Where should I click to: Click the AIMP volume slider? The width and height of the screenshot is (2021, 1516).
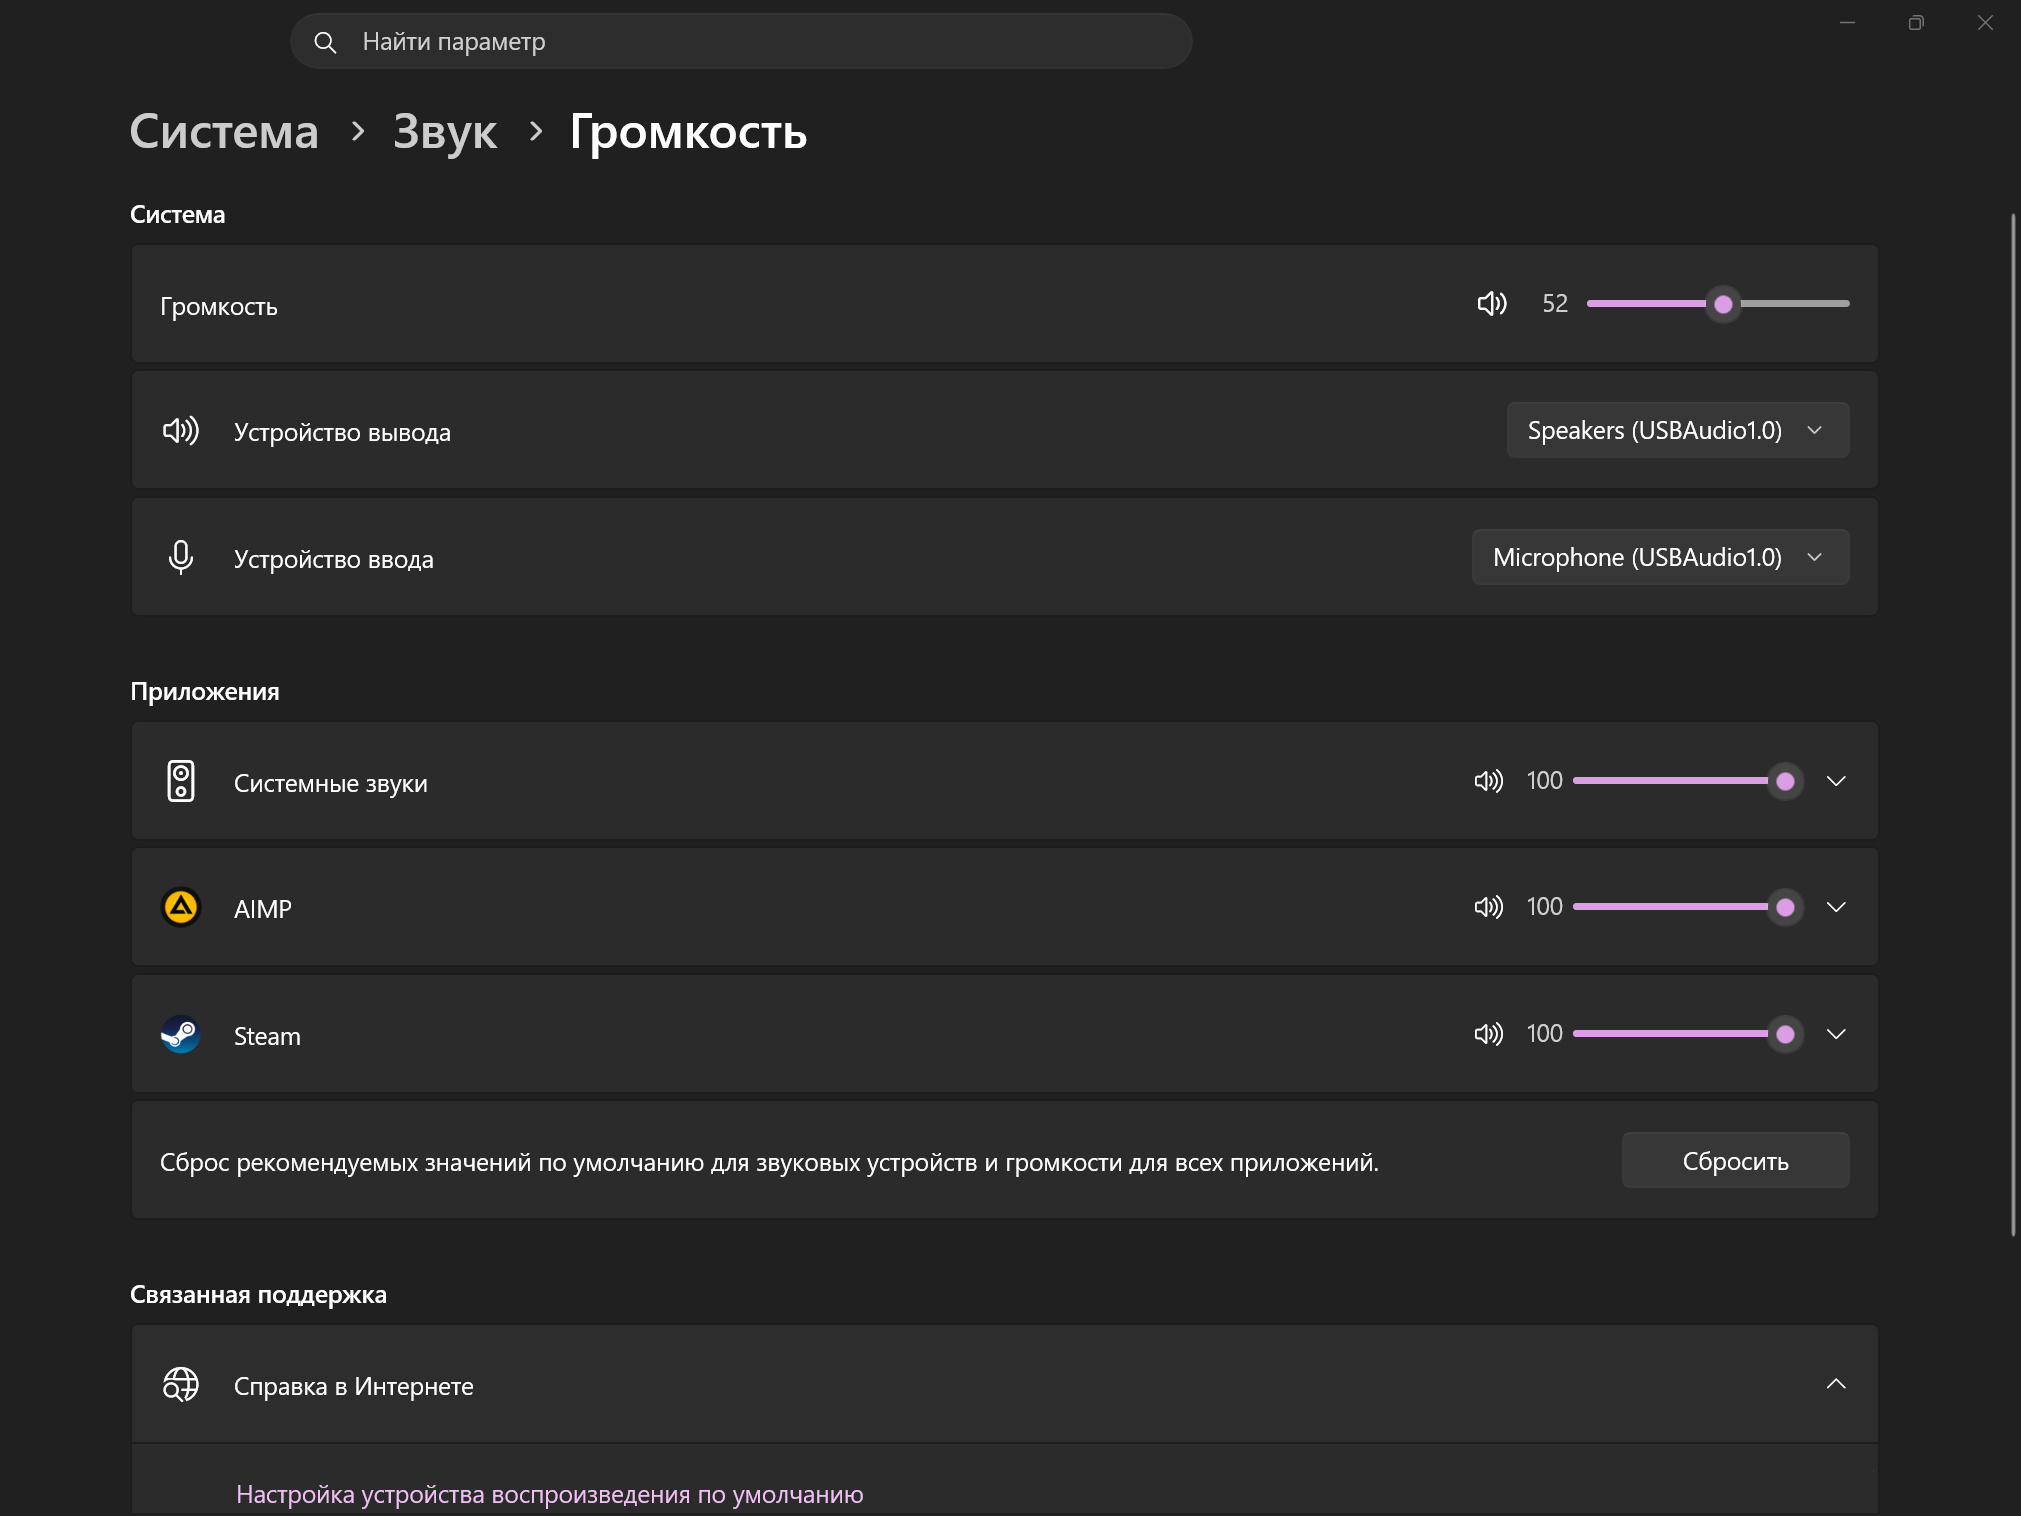coord(1686,907)
